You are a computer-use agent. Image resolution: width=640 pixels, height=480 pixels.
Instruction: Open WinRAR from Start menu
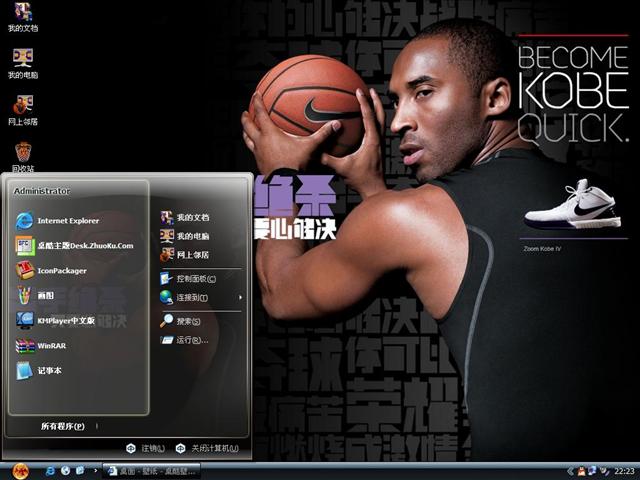coord(41,346)
